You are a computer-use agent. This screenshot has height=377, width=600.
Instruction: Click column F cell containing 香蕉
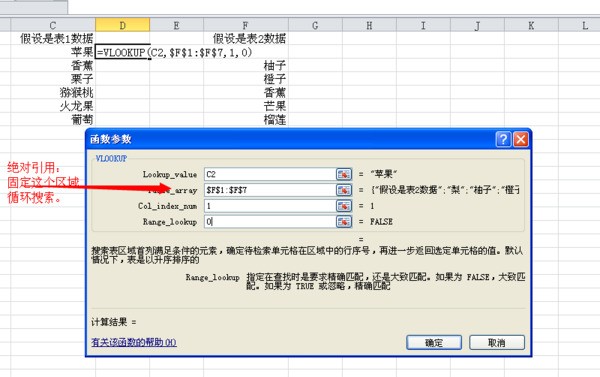coord(246,92)
